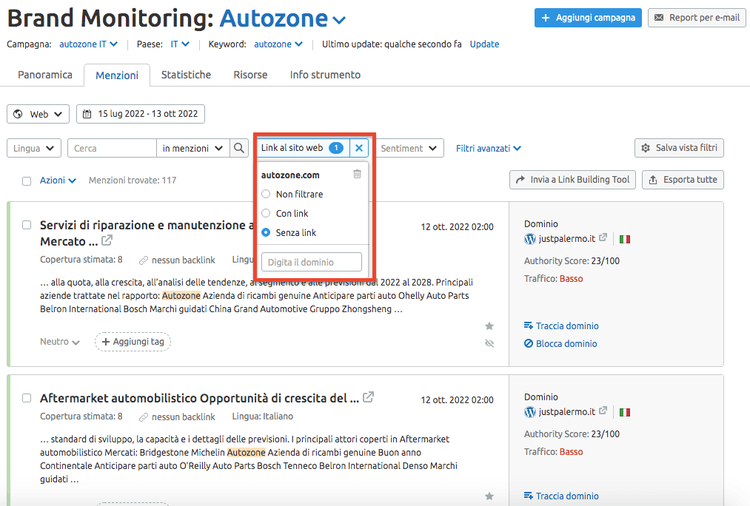
Task: Open the Lingua filter dropdown
Action: 34,148
